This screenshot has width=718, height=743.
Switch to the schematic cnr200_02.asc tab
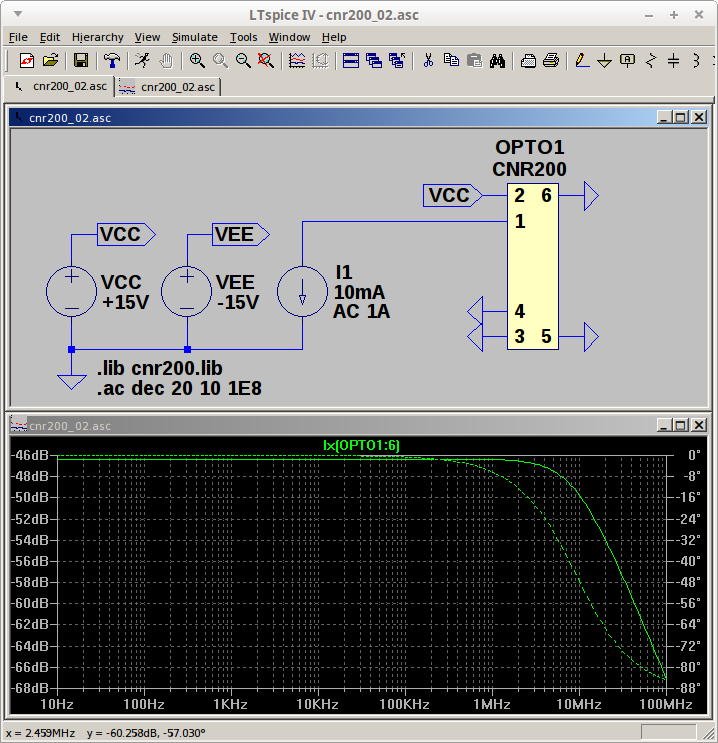pos(60,86)
